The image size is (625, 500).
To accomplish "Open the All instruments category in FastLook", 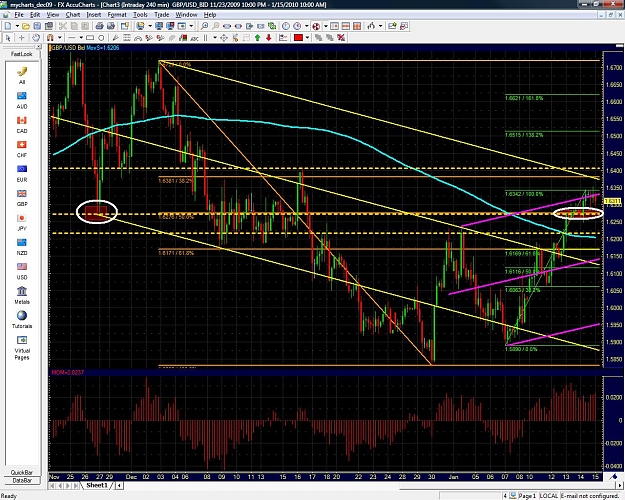I will point(22,75).
